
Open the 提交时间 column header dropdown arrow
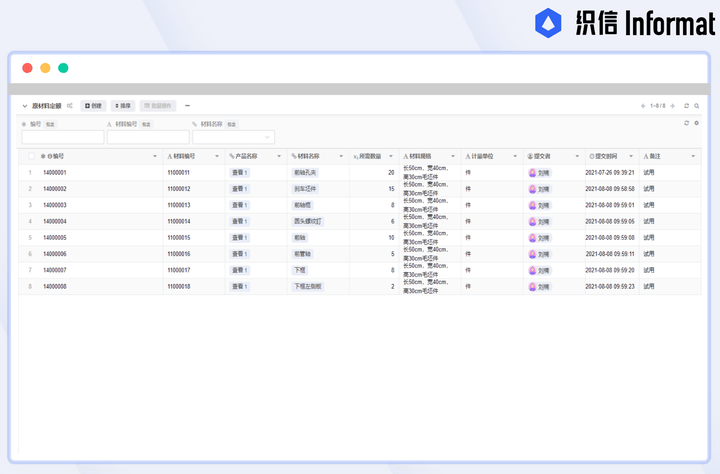click(631, 157)
